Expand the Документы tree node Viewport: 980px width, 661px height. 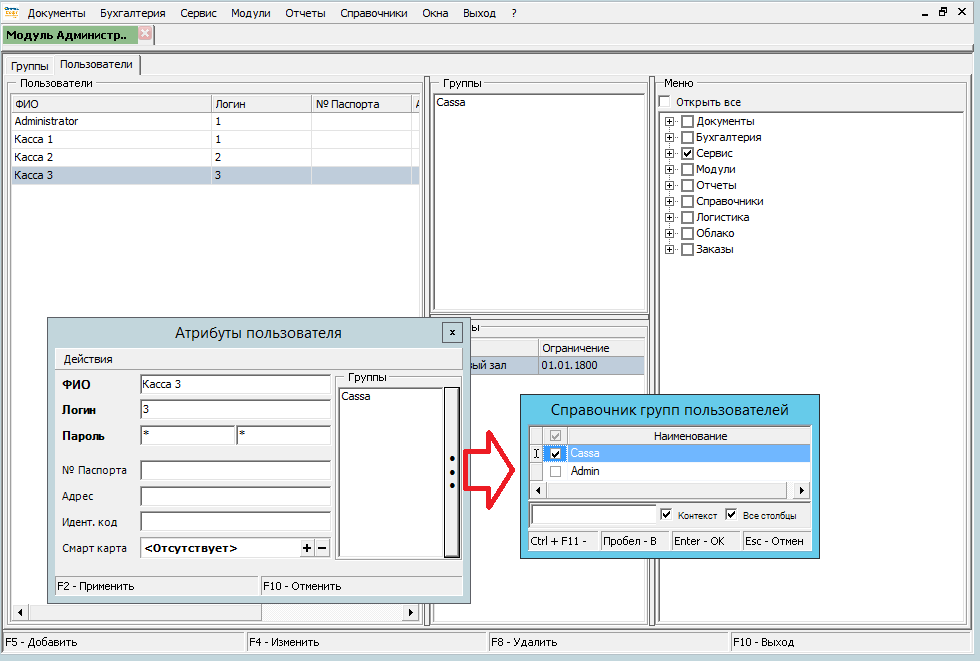pos(670,122)
